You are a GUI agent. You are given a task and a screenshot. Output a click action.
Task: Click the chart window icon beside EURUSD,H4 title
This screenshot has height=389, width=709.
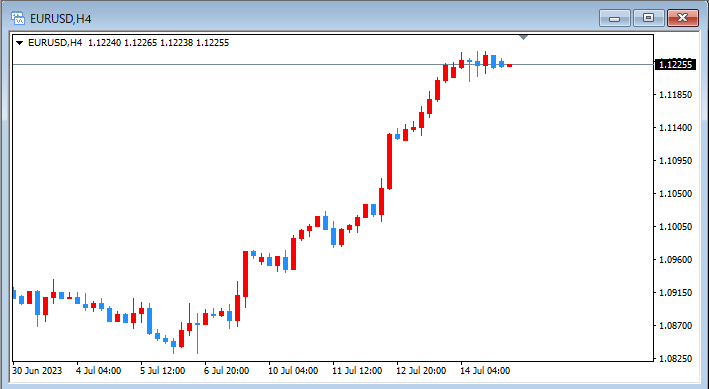pyautogui.click(x=18, y=19)
